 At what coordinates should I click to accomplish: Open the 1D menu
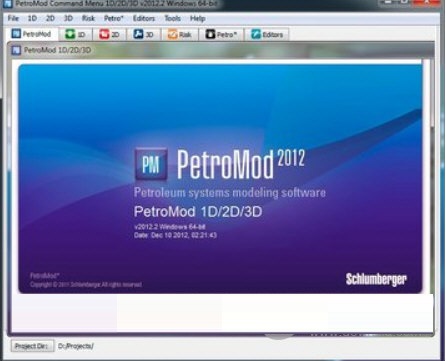pyautogui.click(x=32, y=18)
